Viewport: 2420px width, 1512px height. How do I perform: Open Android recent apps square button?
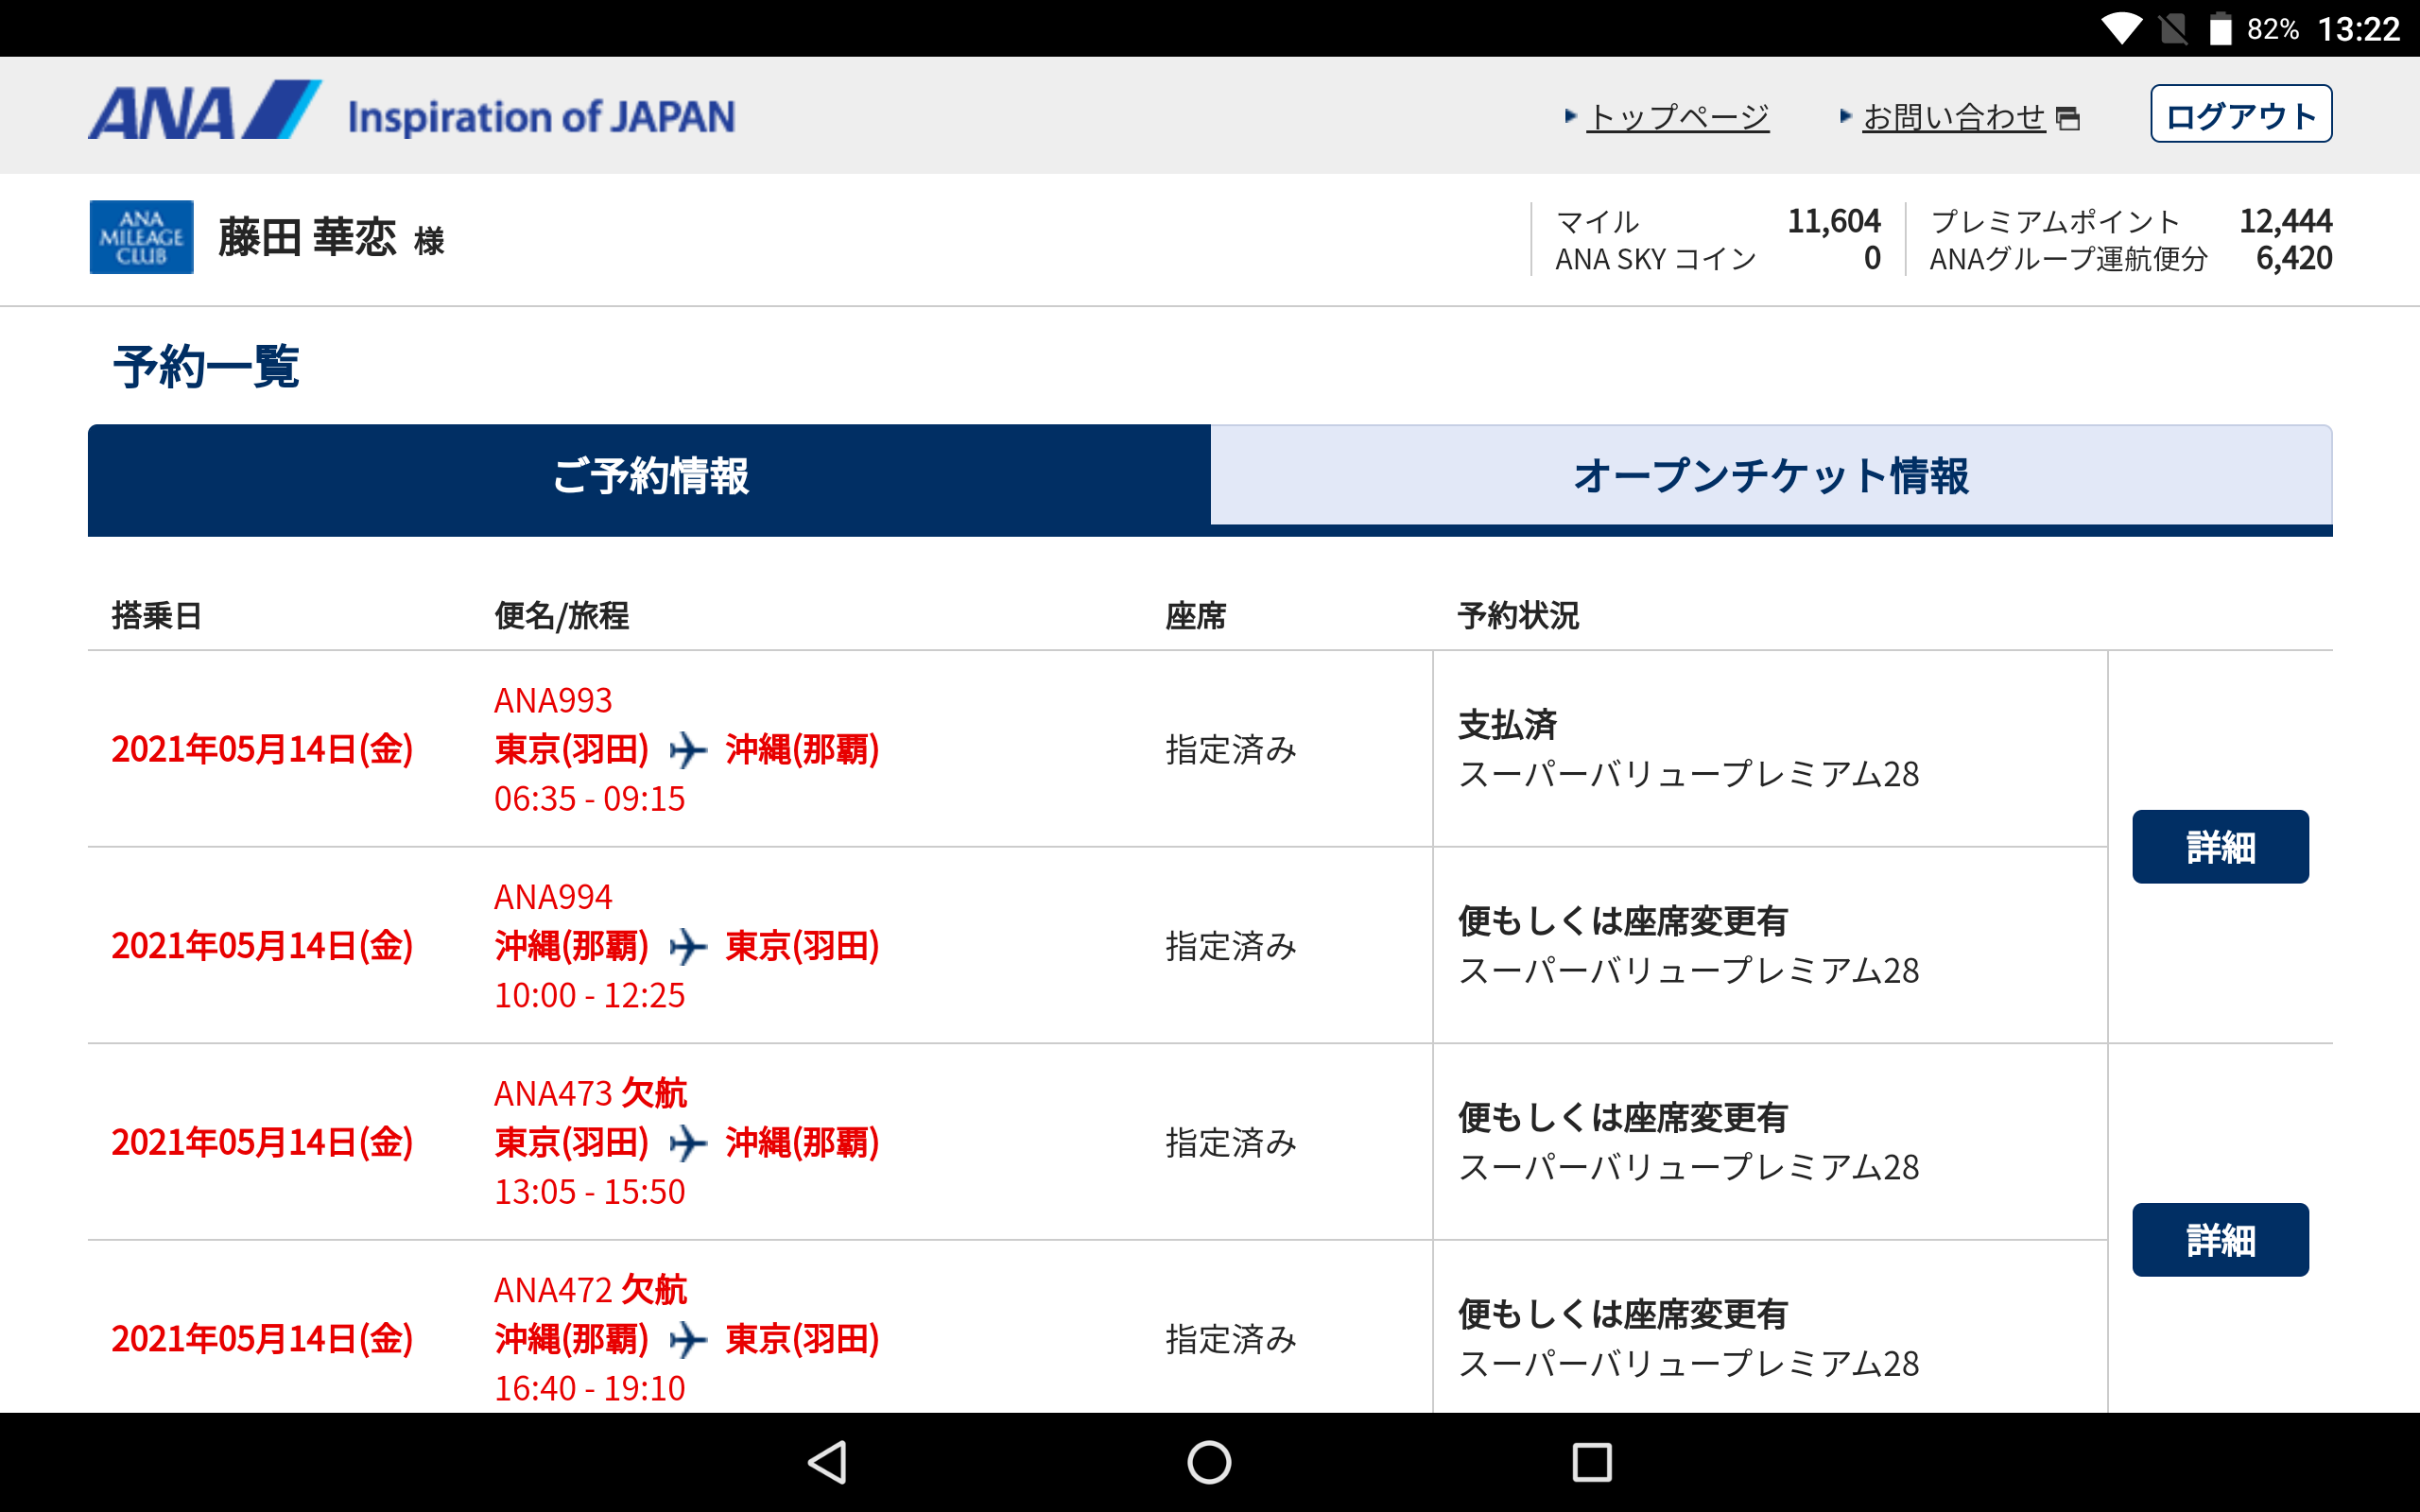[1591, 1462]
